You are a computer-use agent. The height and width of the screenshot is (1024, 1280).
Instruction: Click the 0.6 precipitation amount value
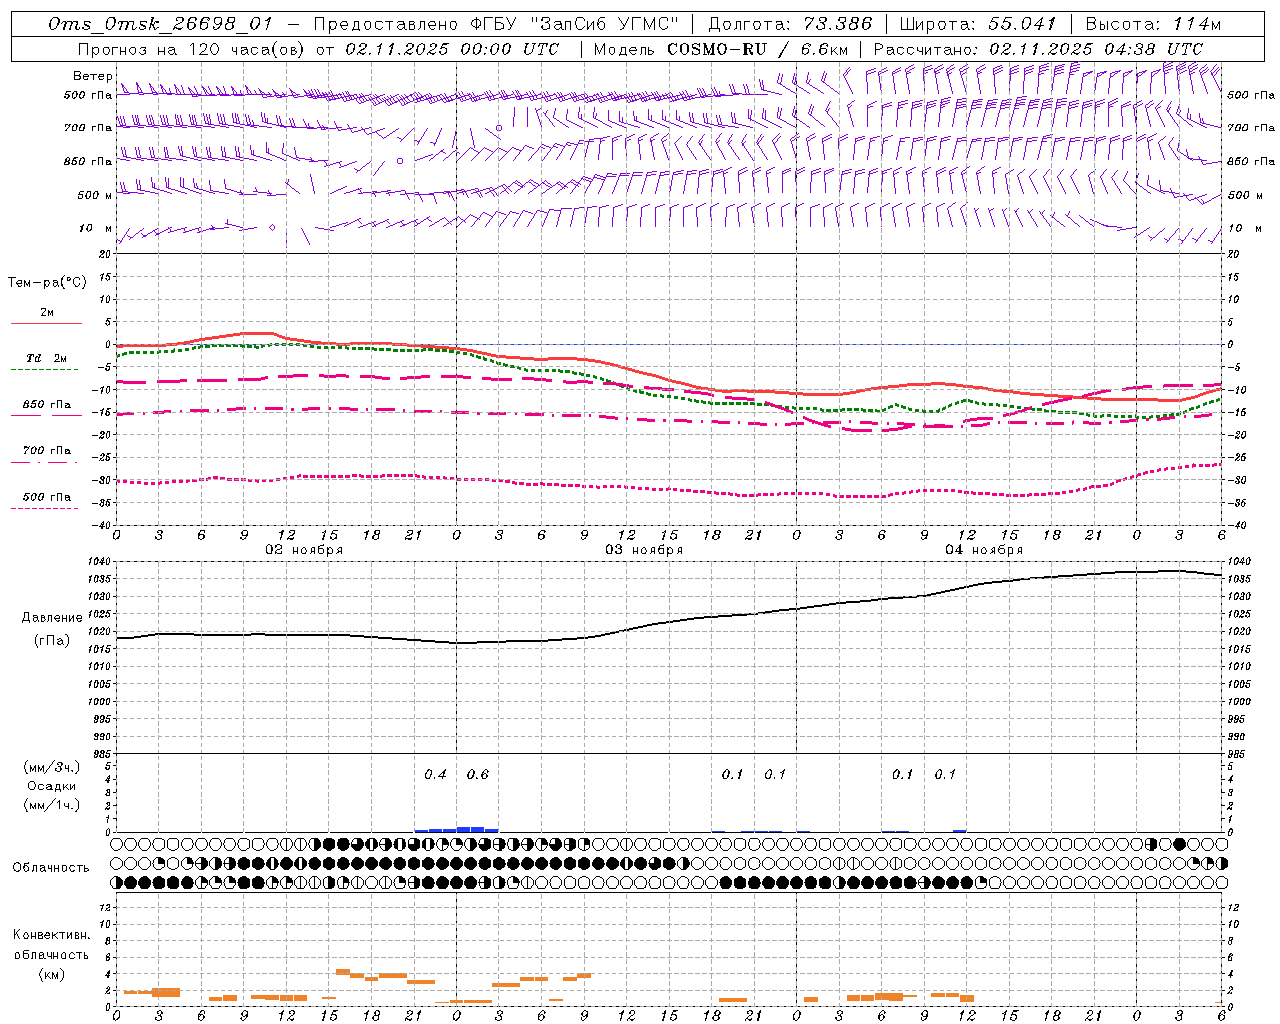click(x=478, y=774)
